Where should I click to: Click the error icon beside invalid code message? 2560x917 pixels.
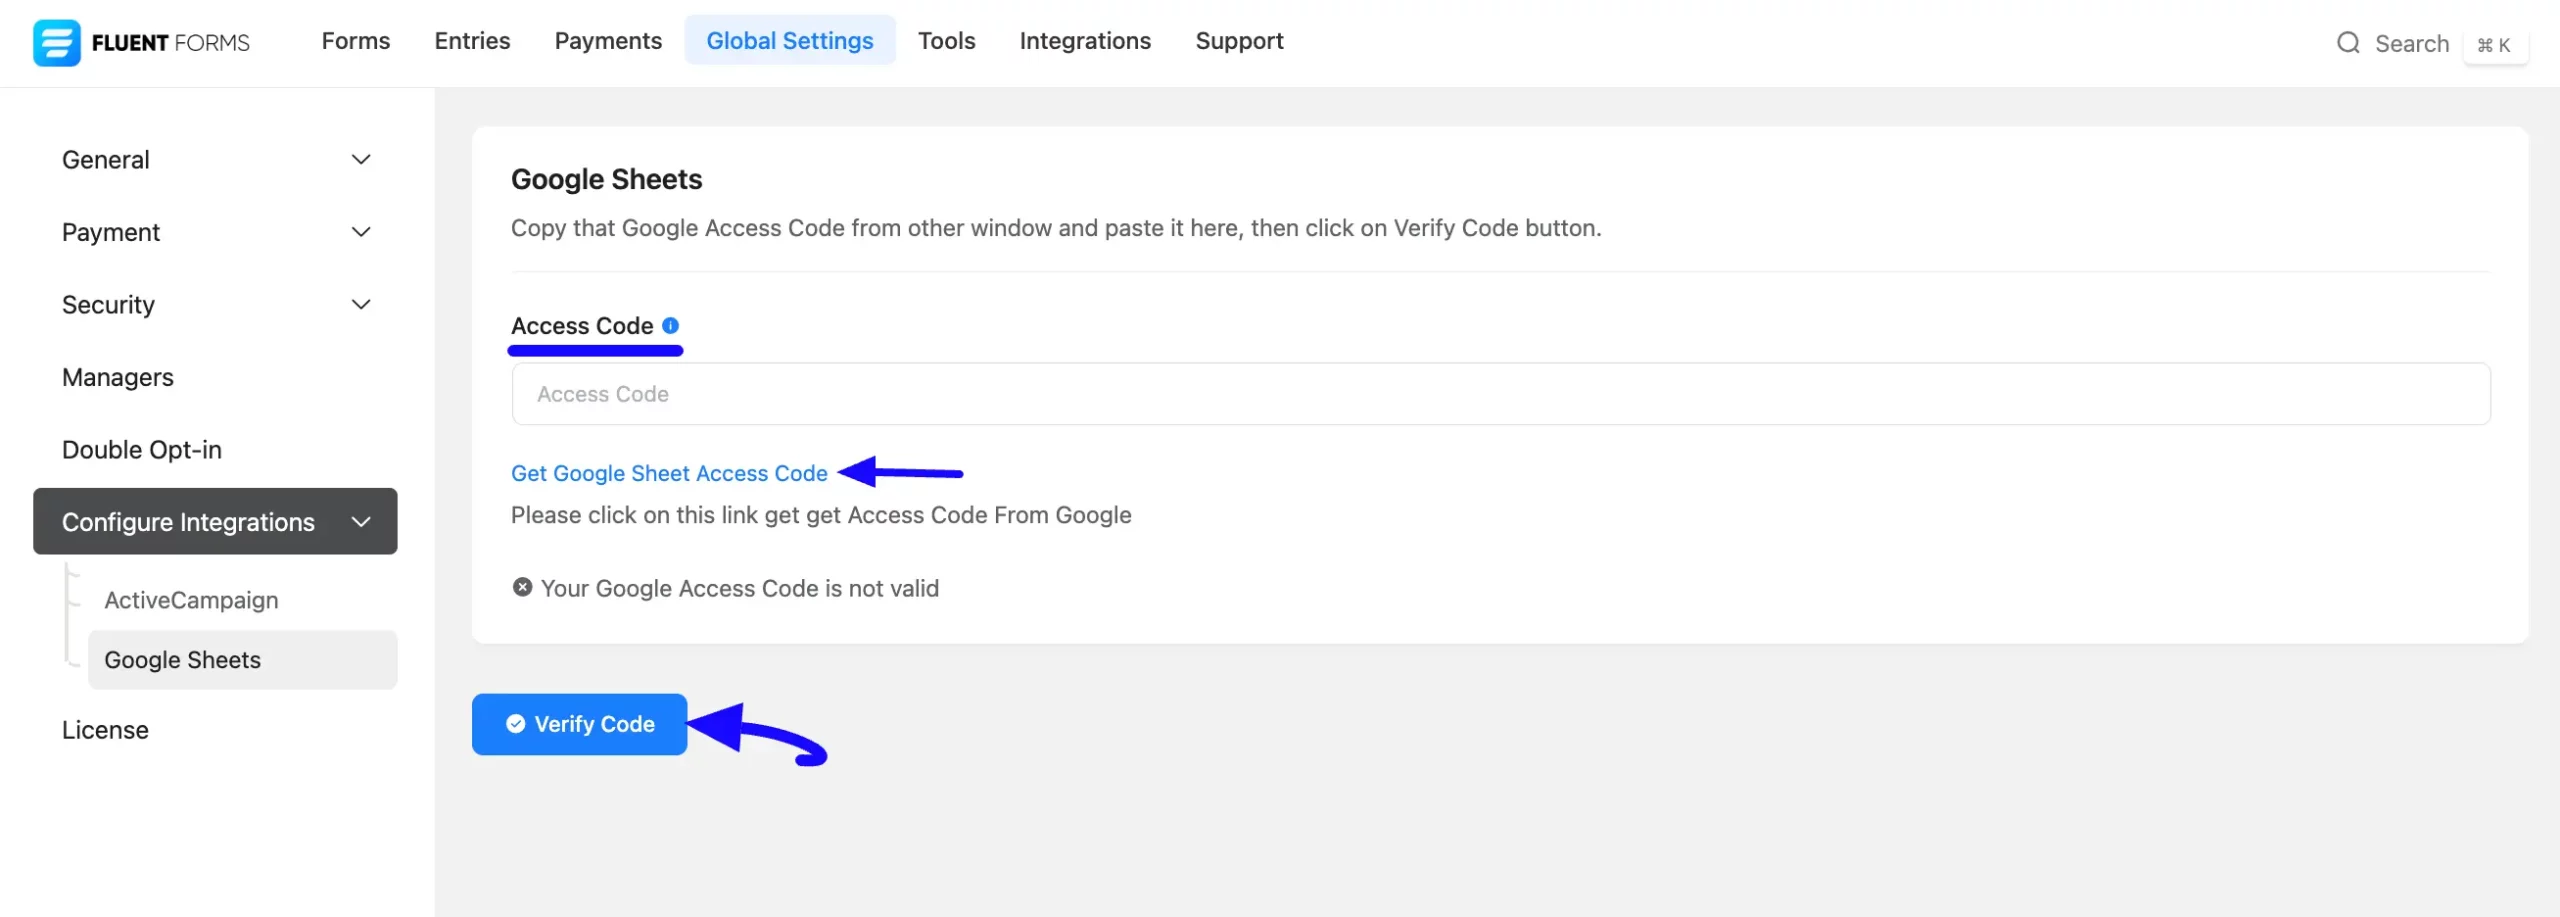pyautogui.click(x=522, y=587)
